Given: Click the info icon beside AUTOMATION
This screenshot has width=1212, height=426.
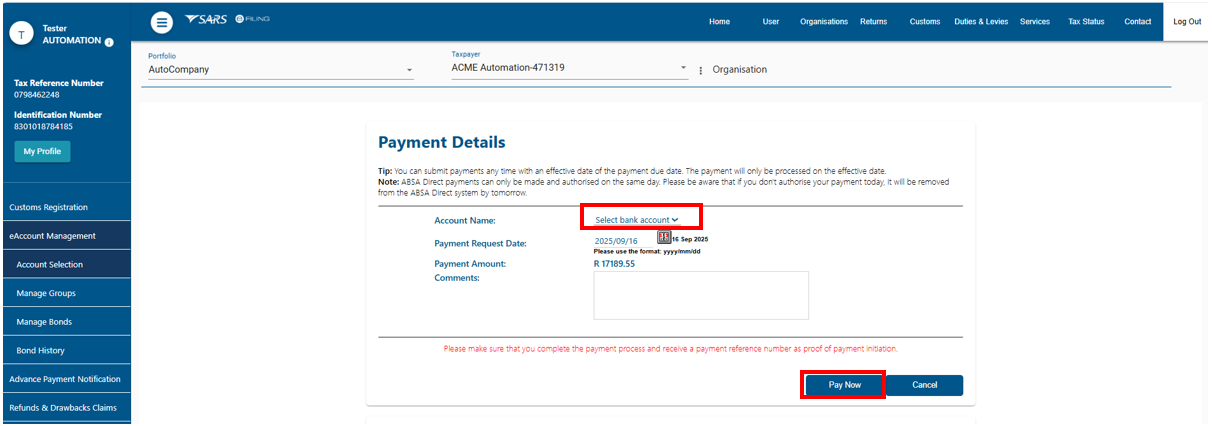Looking at the screenshot, I should tap(109, 42).
